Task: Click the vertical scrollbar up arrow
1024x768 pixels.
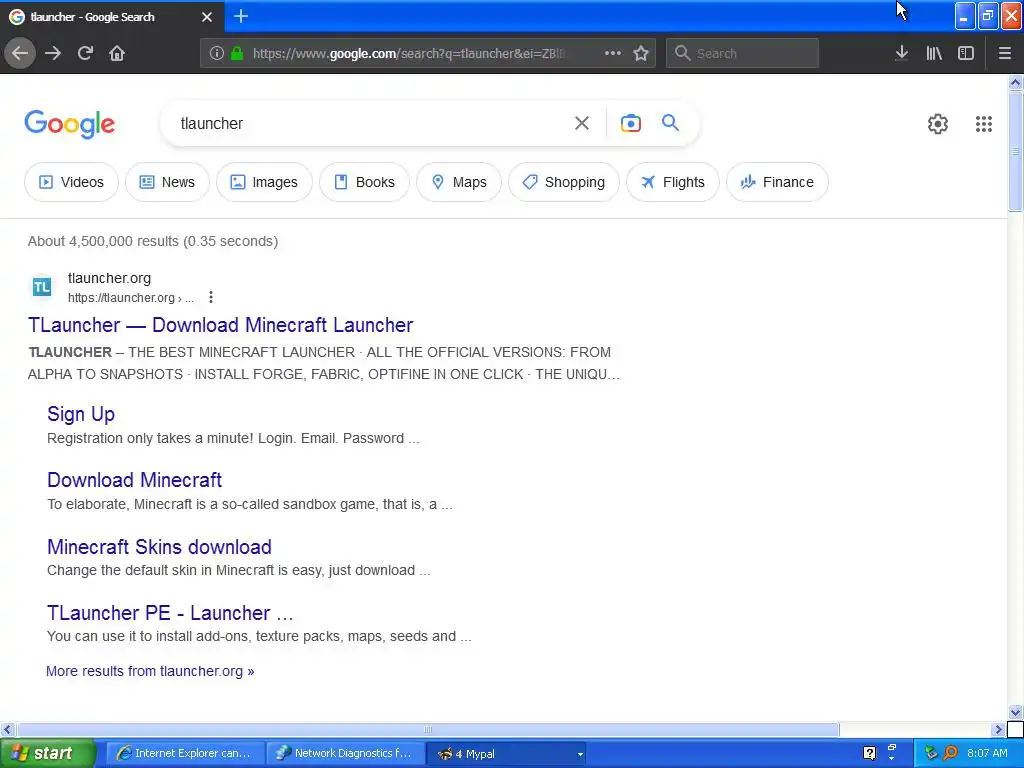Action: (x=1015, y=82)
